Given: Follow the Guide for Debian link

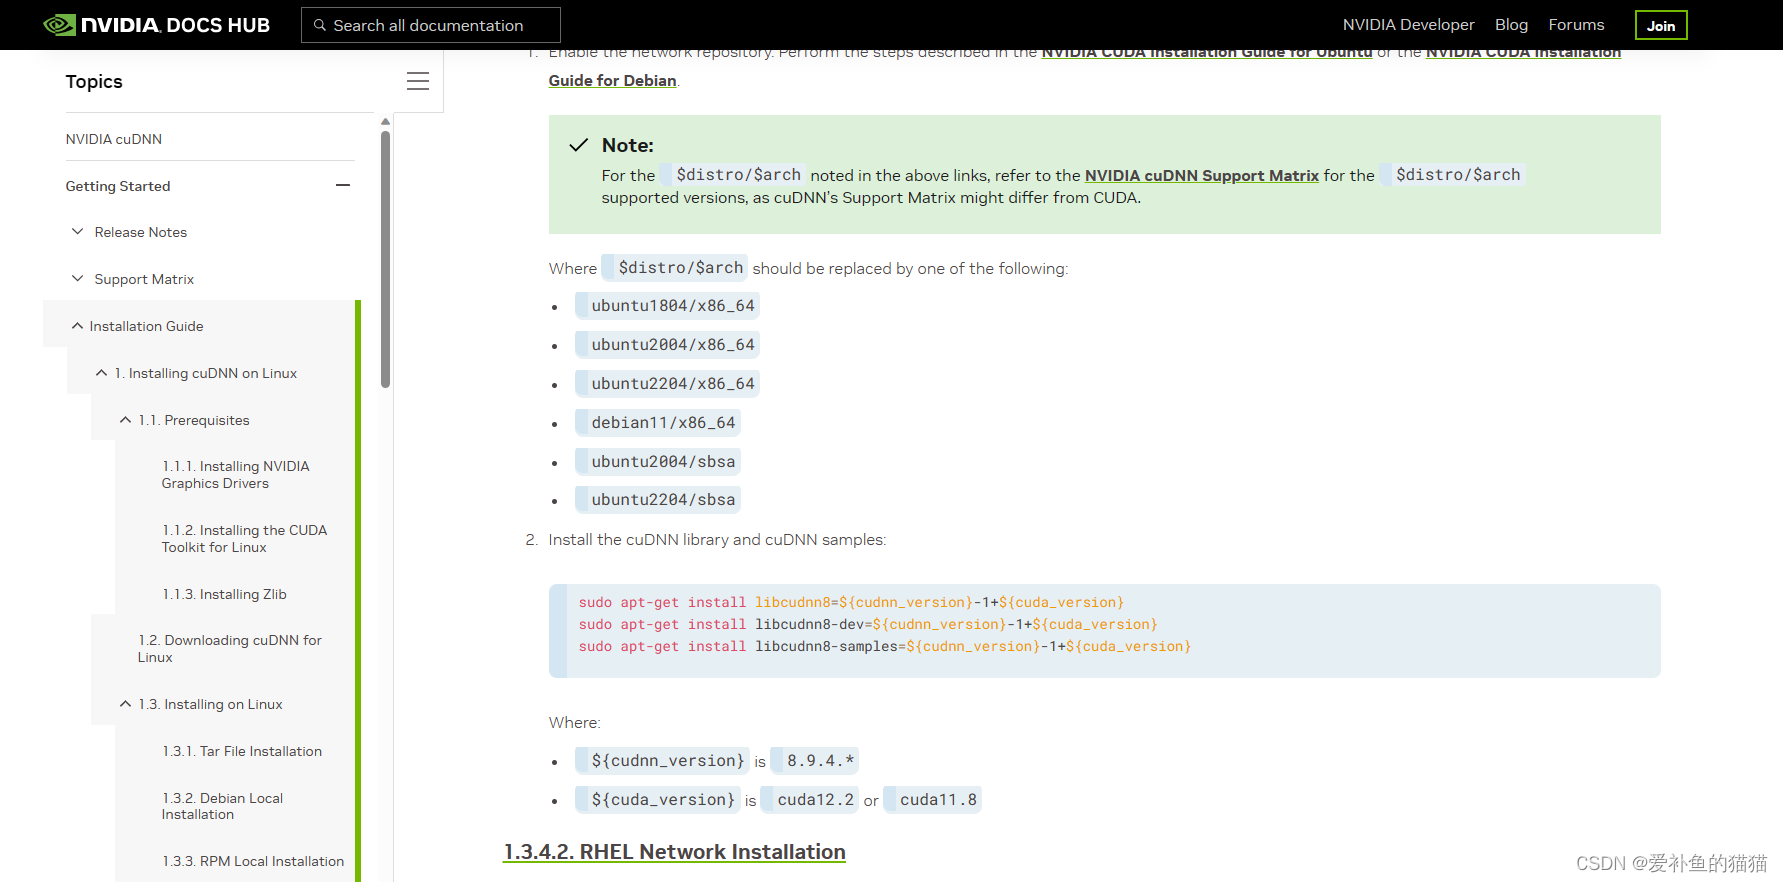Looking at the screenshot, I should coord(612,80).
